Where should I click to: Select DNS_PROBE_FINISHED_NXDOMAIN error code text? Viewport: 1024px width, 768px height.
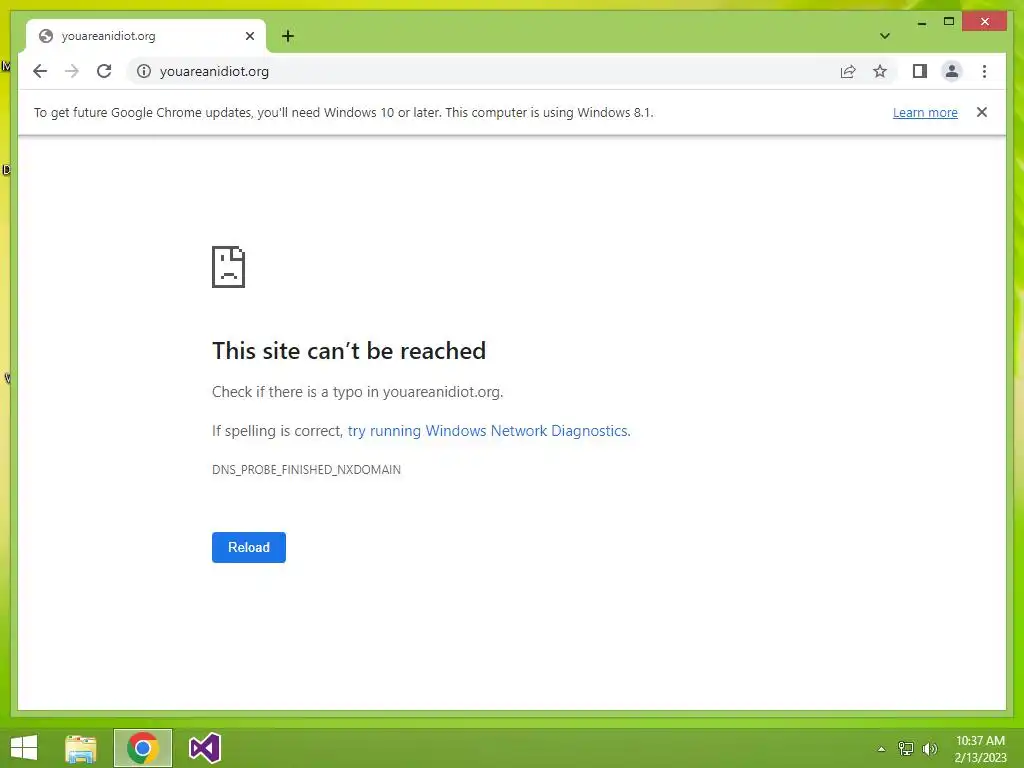pyautogui.click(x=306, y=470)
